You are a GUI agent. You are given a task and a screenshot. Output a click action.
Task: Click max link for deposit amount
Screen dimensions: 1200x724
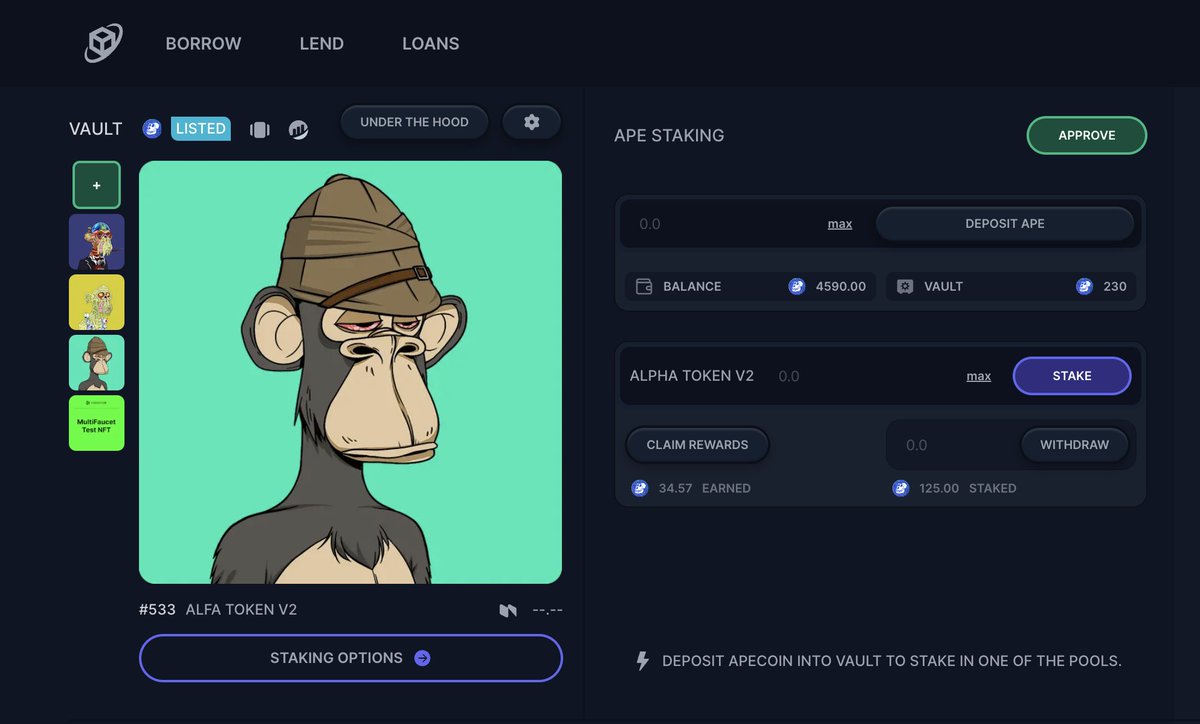pyautogui.click(x=840, y=224)
